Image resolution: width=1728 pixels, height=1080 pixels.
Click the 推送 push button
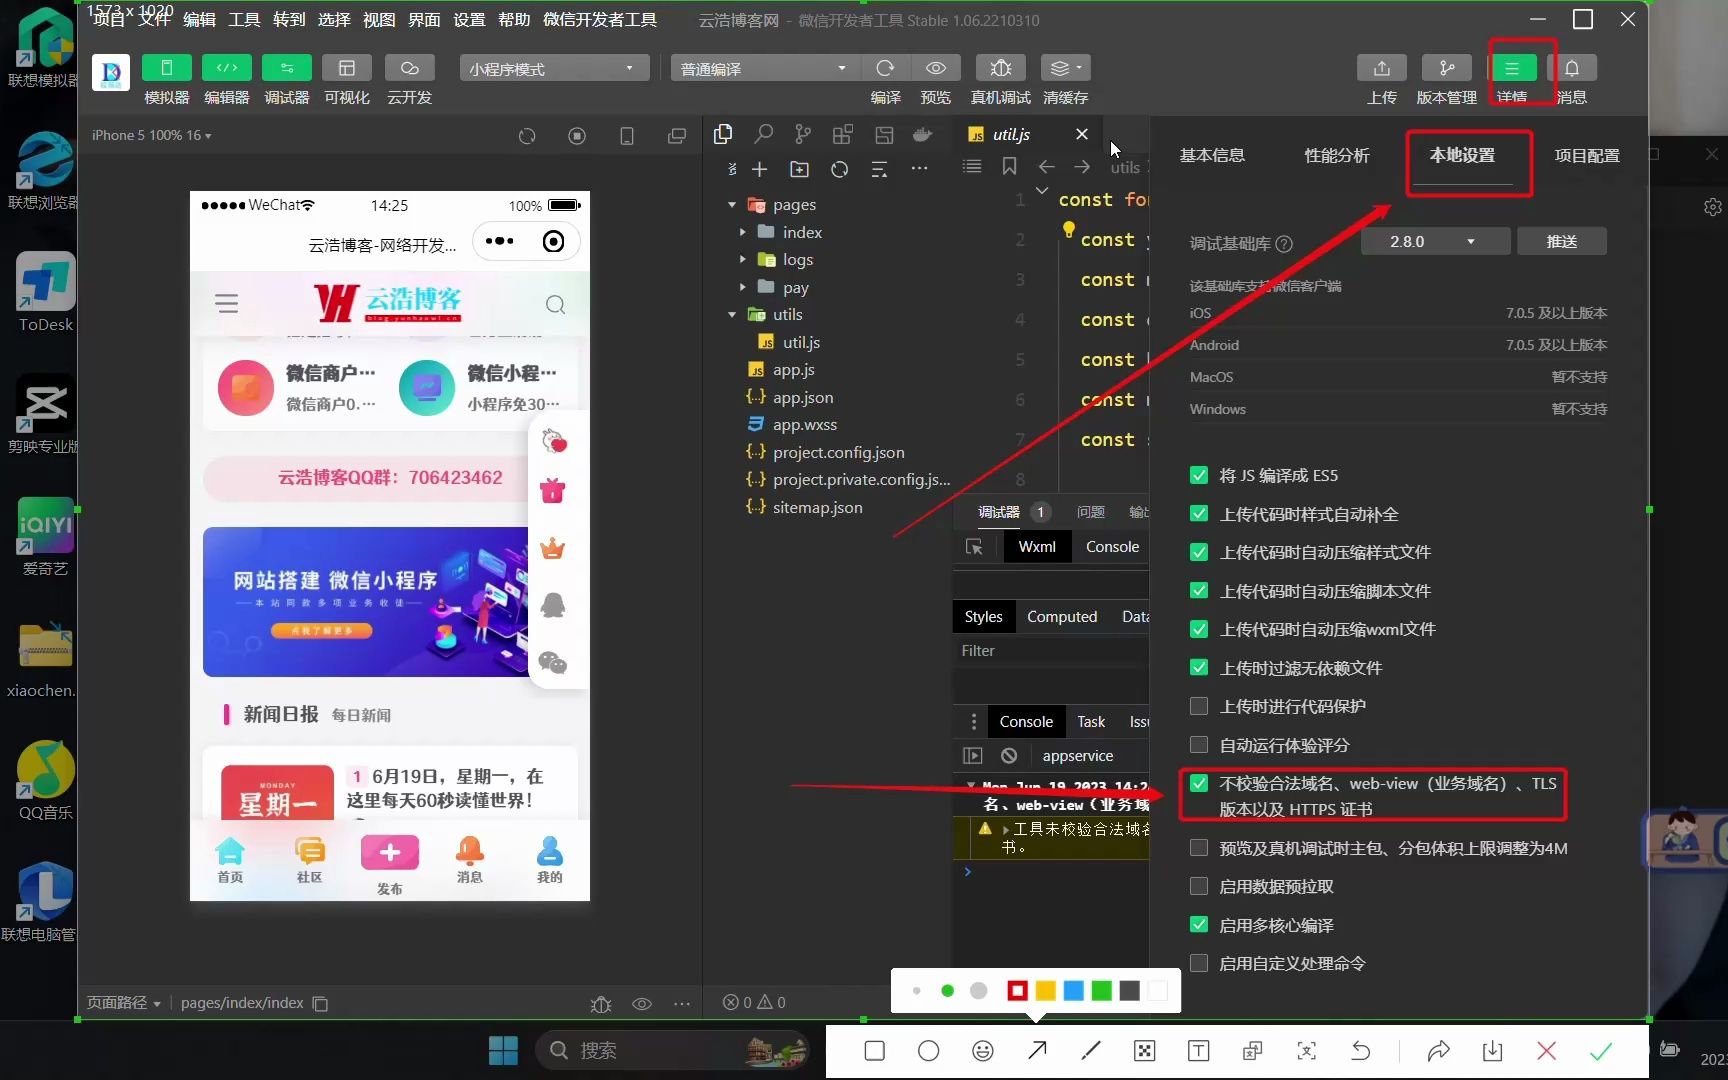pyautogui.click(x=1562, y=241)
